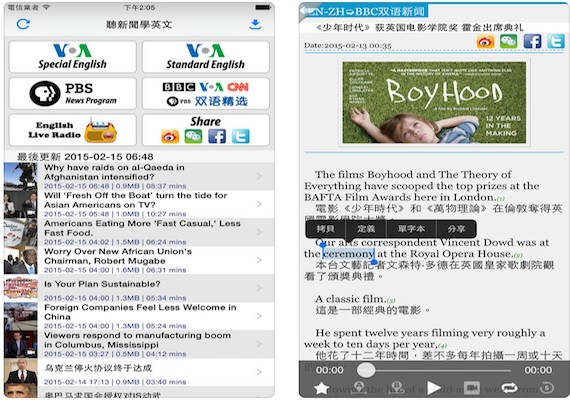Open VOA Special English section

tap(72, 57)
